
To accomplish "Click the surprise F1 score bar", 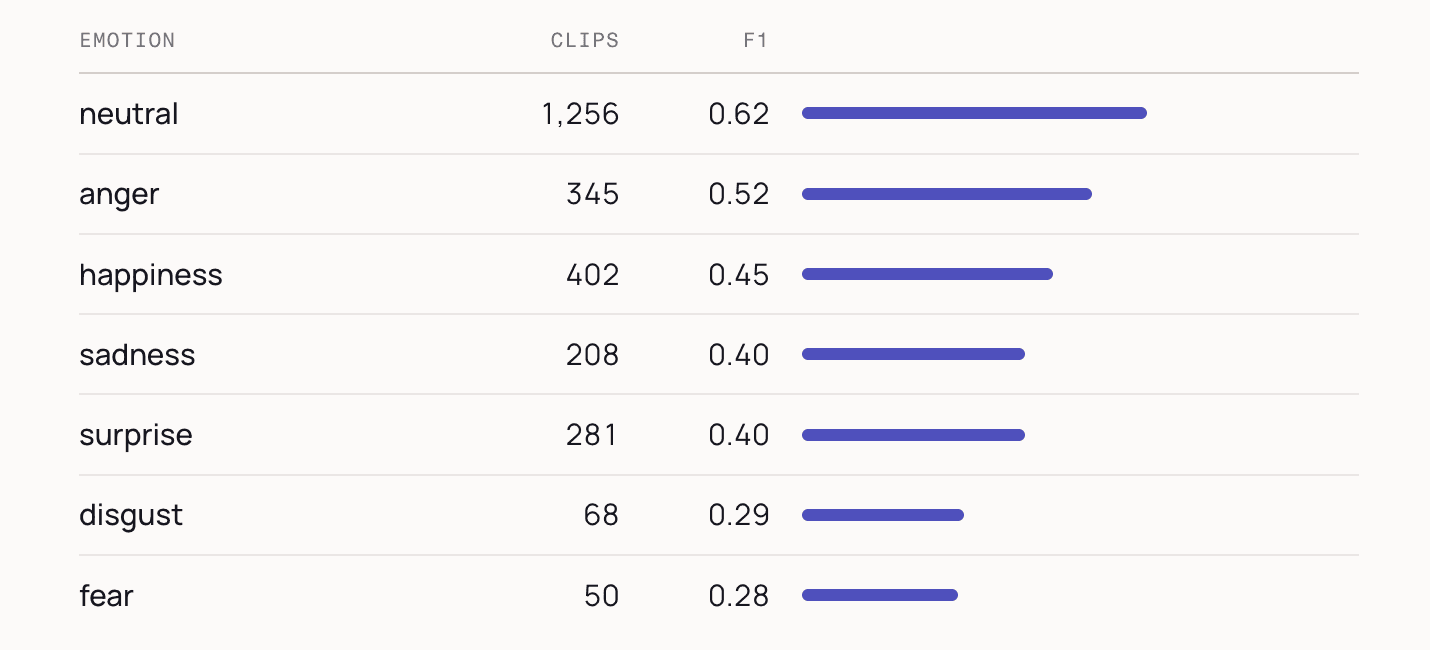I will (x=913, y=435).
